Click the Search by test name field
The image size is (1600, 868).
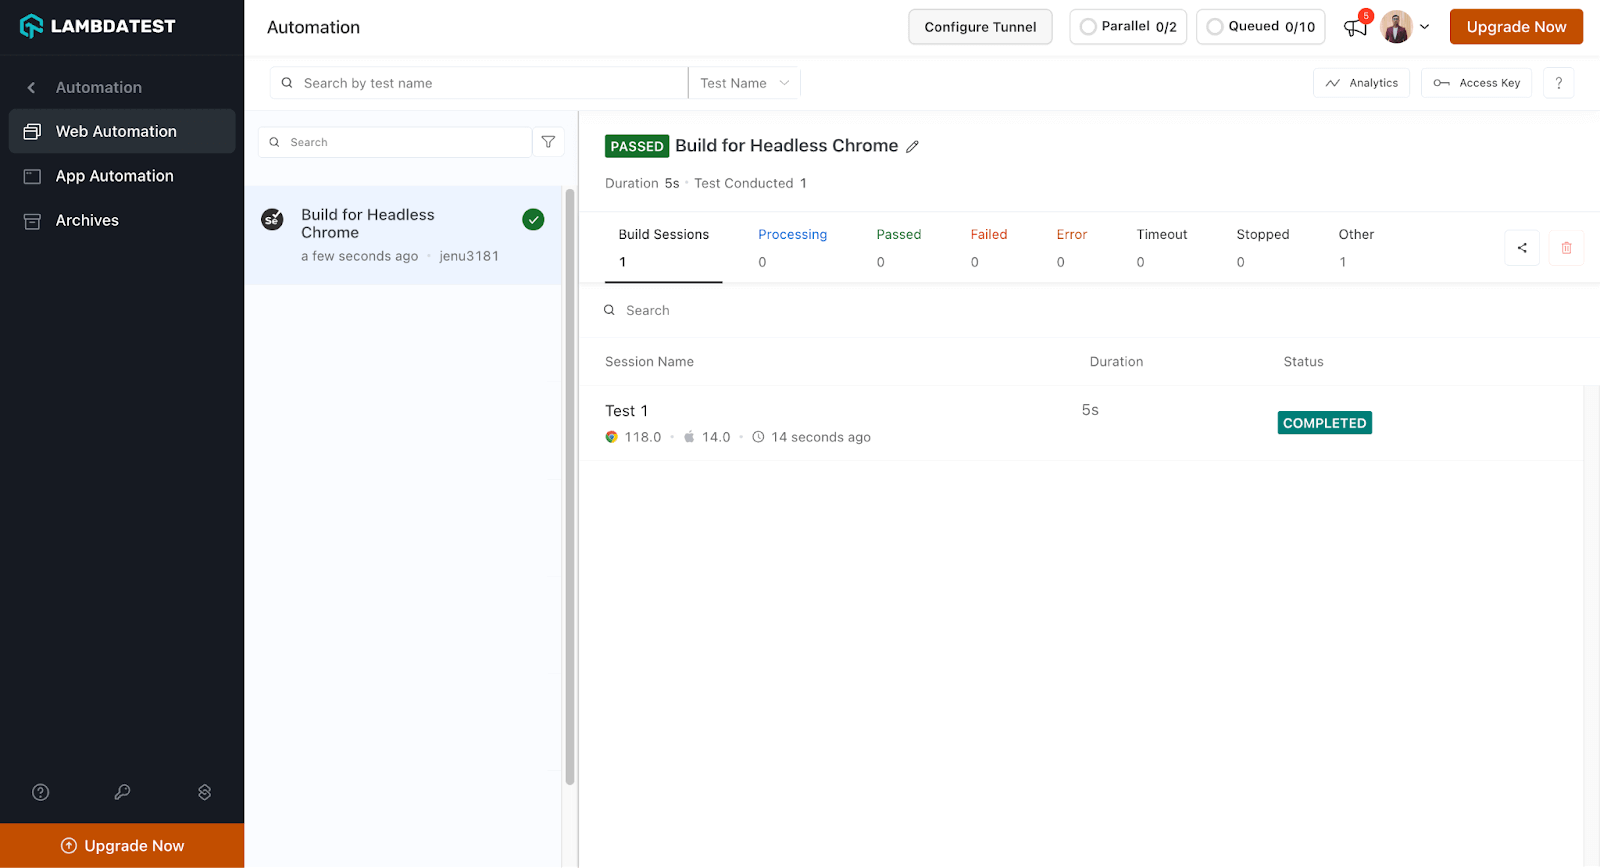point(480,83)
